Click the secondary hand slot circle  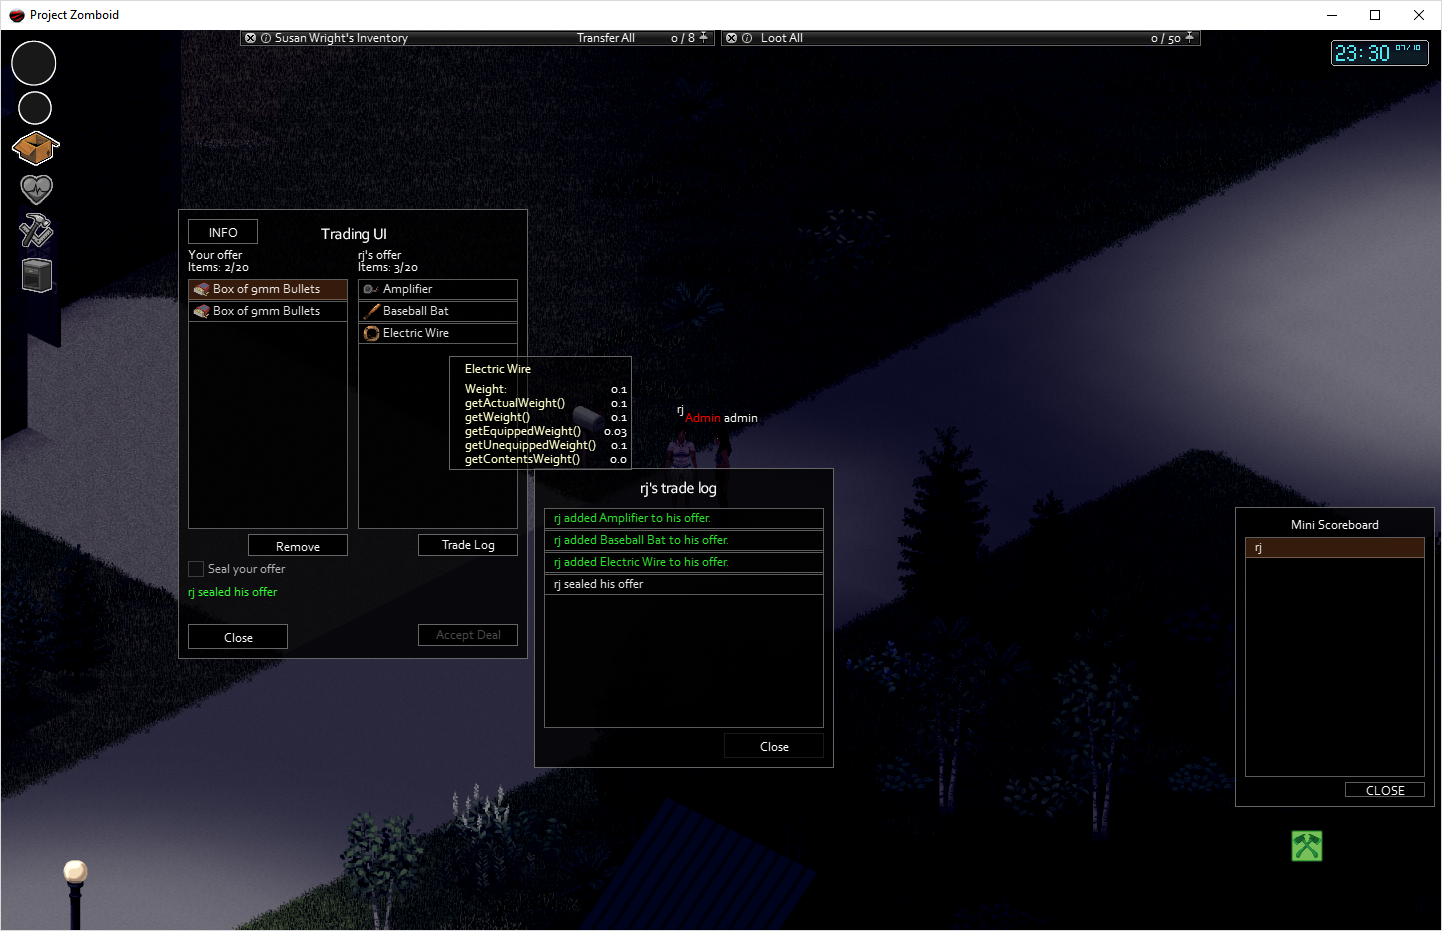point(35,108)
